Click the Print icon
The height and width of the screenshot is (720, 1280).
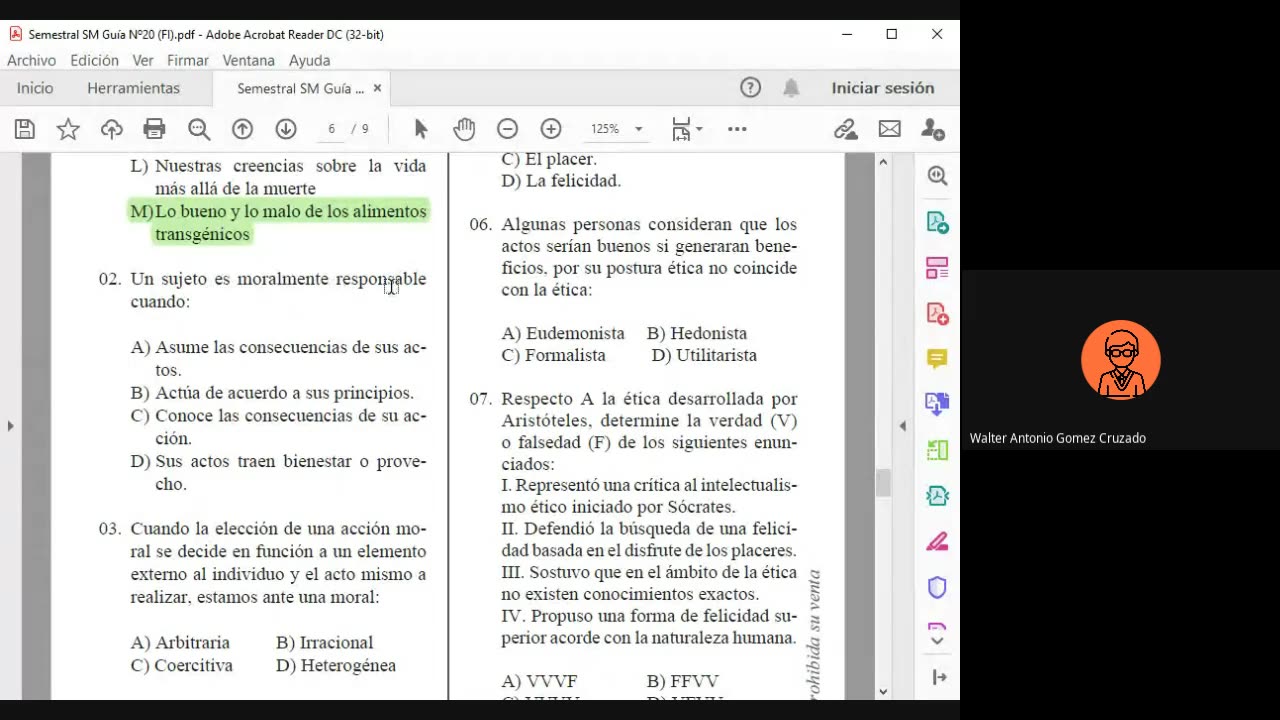[x=154, y=129]
